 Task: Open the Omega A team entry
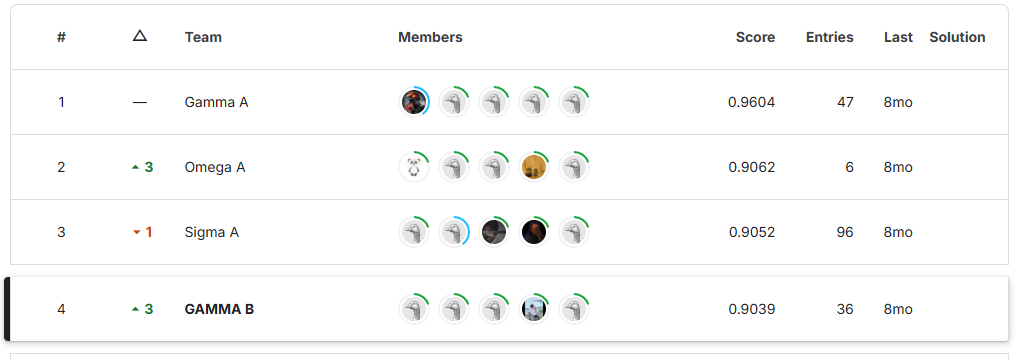pyautogui.click(x=215, y=167)
